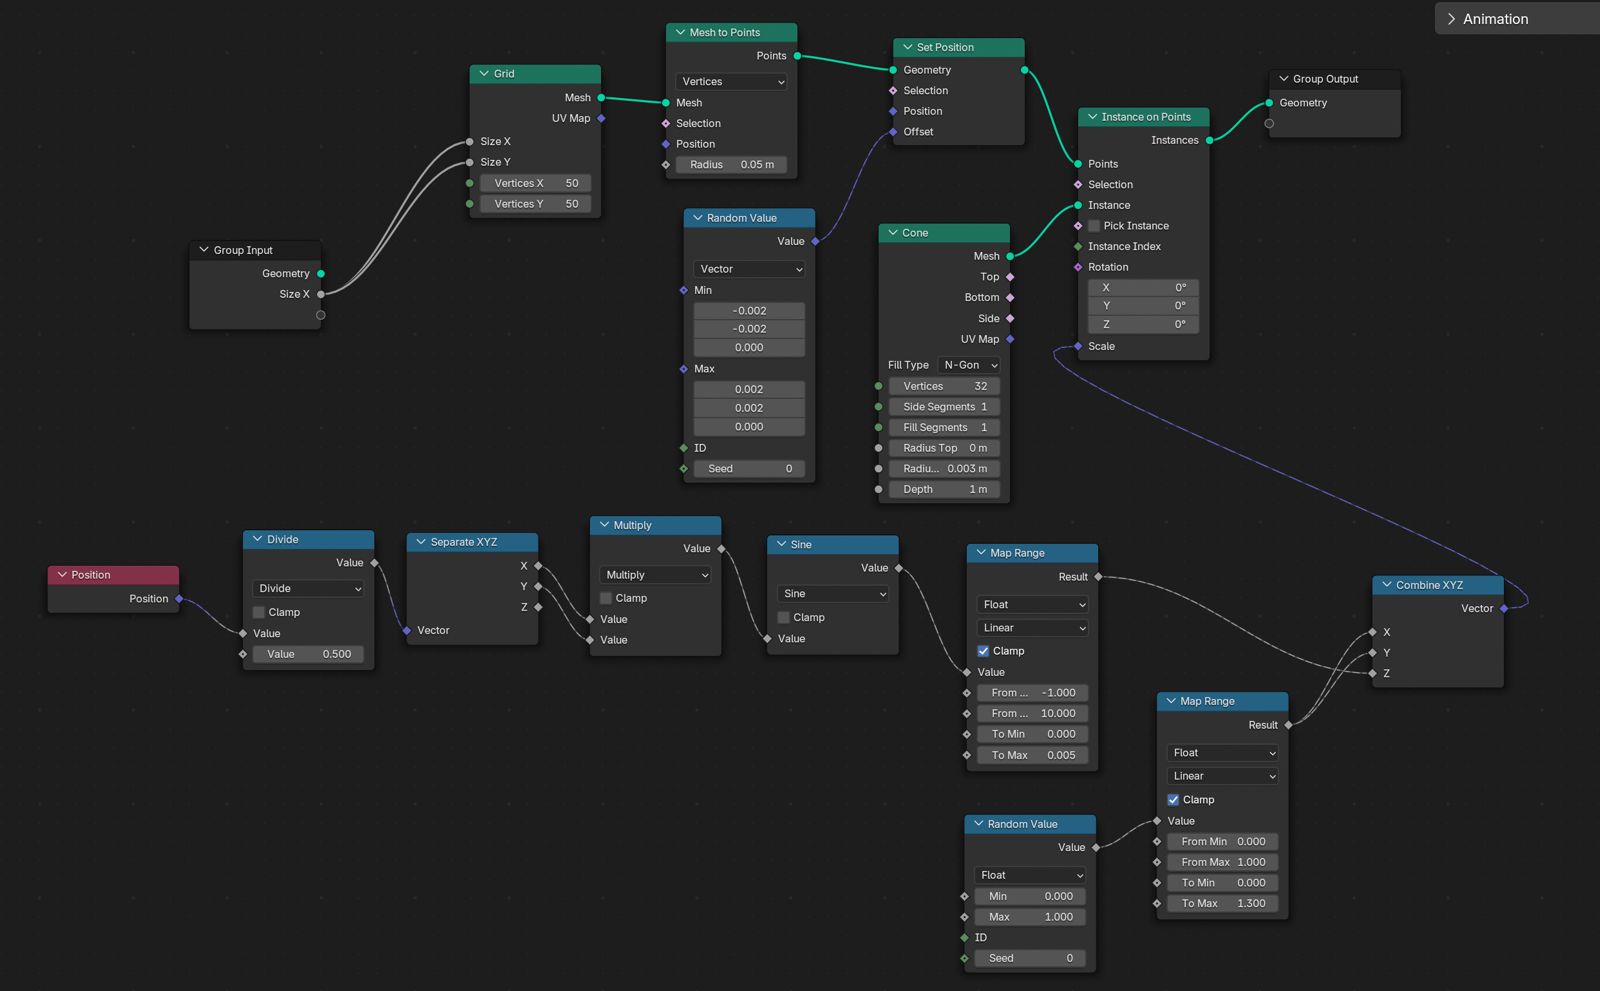Click the Sine node's Value output socket

click(x=899, y=568)
